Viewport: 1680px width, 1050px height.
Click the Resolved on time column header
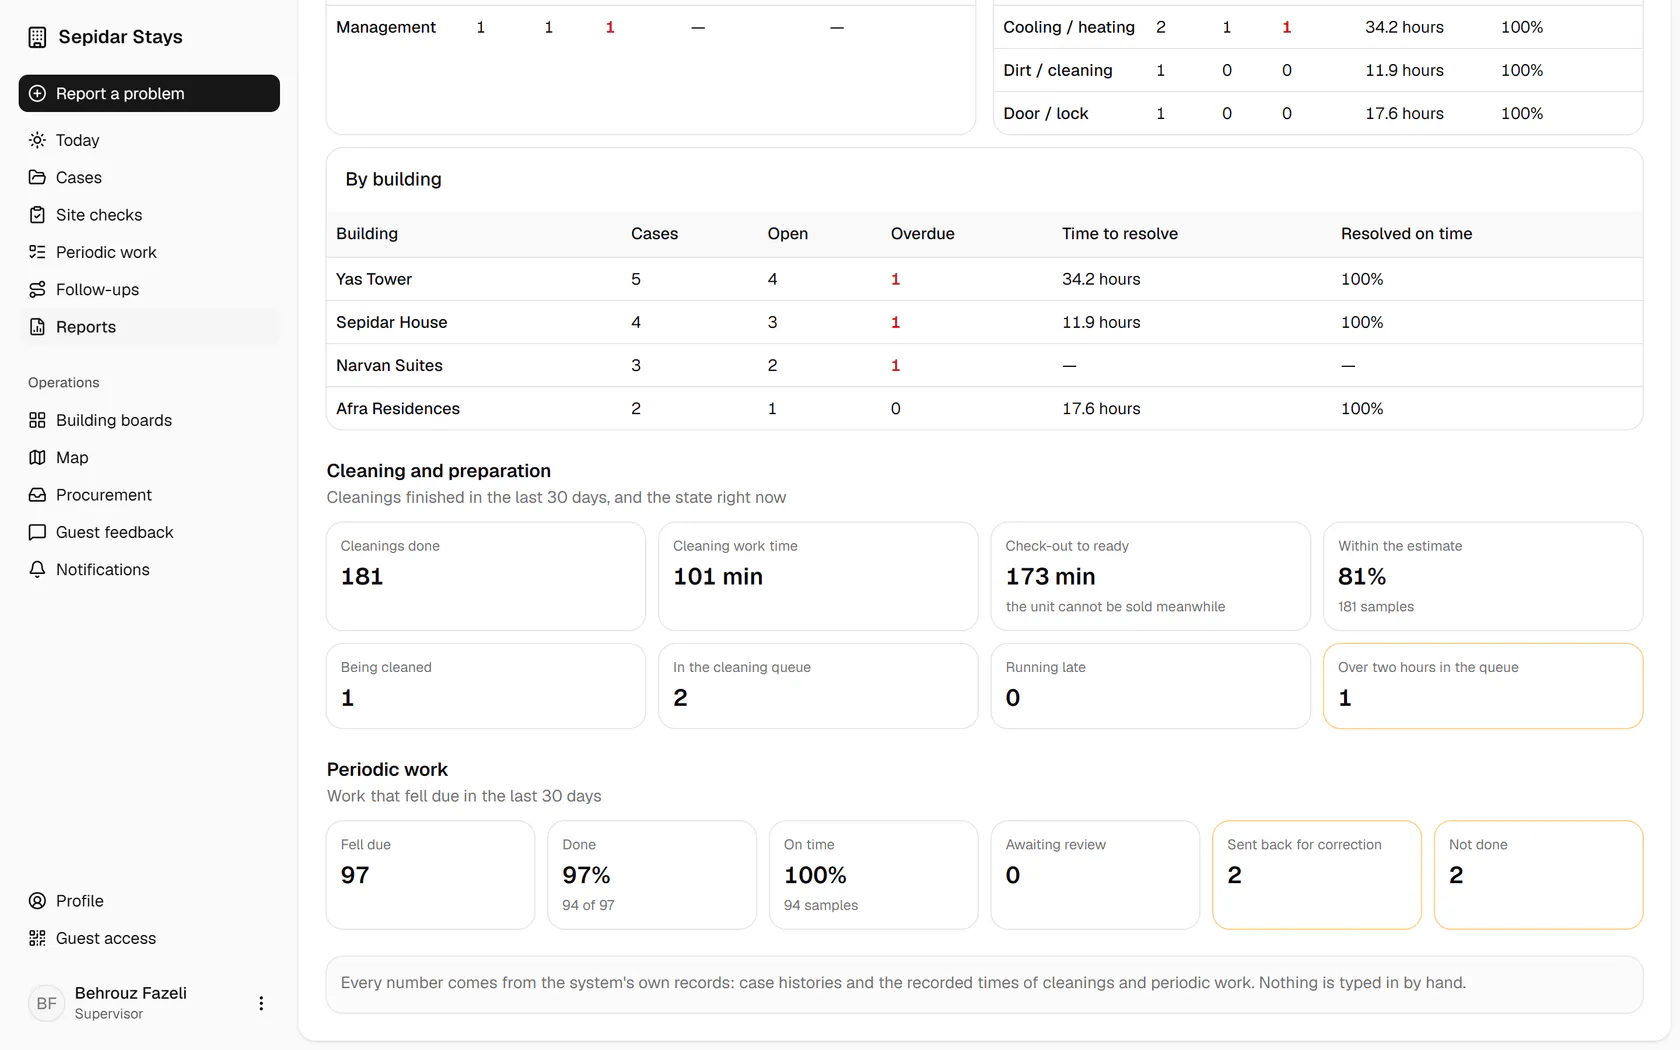coord(1406,233)
